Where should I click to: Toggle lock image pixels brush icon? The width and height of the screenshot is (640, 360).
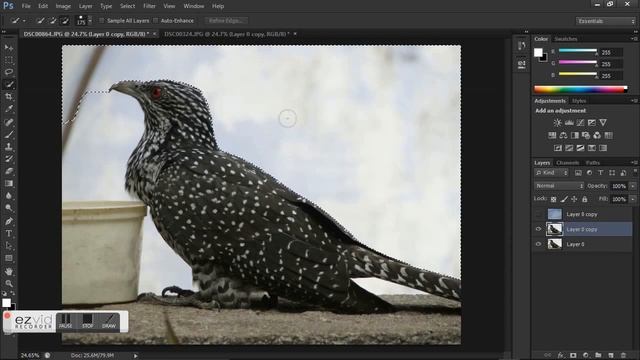click(x=564, y=199)
